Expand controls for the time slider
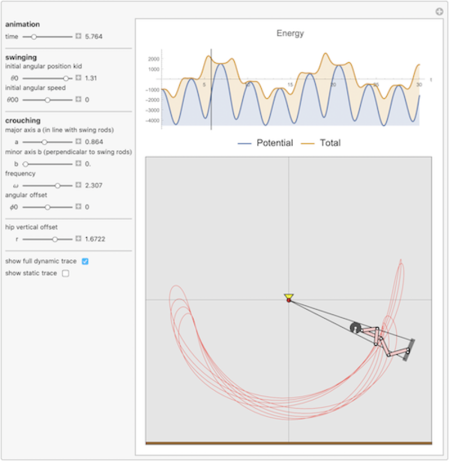The height and width of the screenshot is (462, 450). (78, 36)
